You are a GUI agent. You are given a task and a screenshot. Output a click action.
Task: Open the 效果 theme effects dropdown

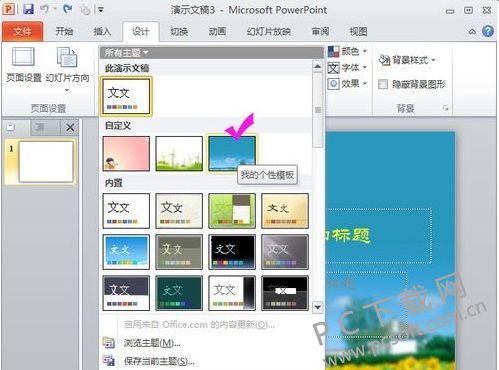347,83
